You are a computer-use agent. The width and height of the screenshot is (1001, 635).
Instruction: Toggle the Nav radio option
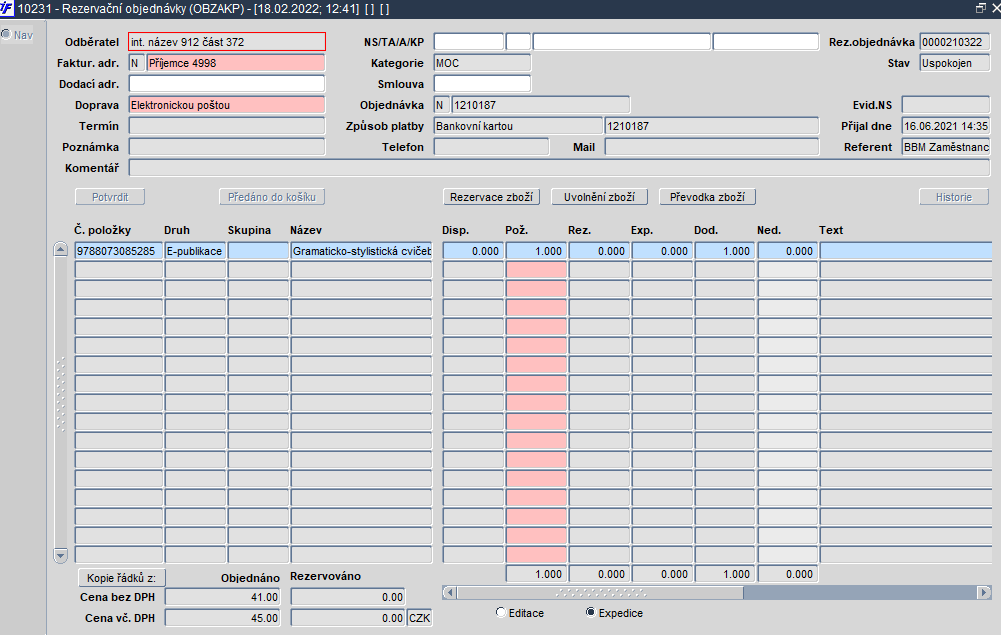click(6, 34)
